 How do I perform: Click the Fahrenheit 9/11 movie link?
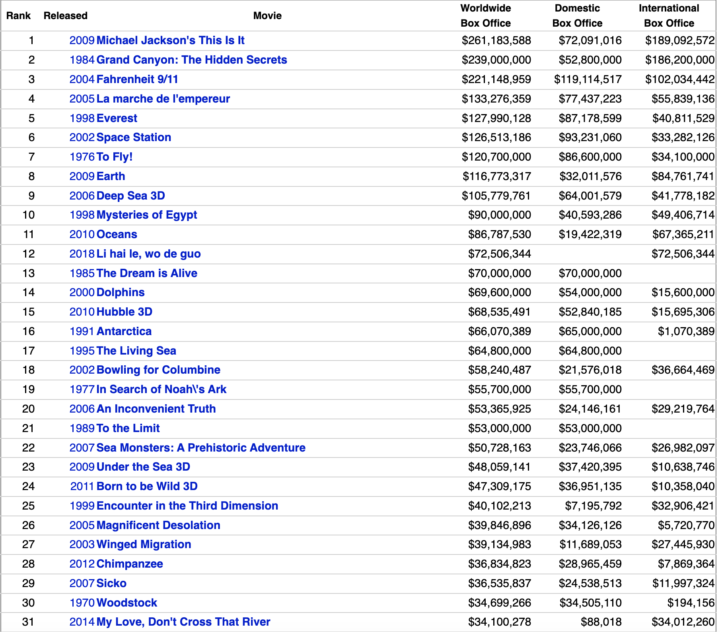137,79
